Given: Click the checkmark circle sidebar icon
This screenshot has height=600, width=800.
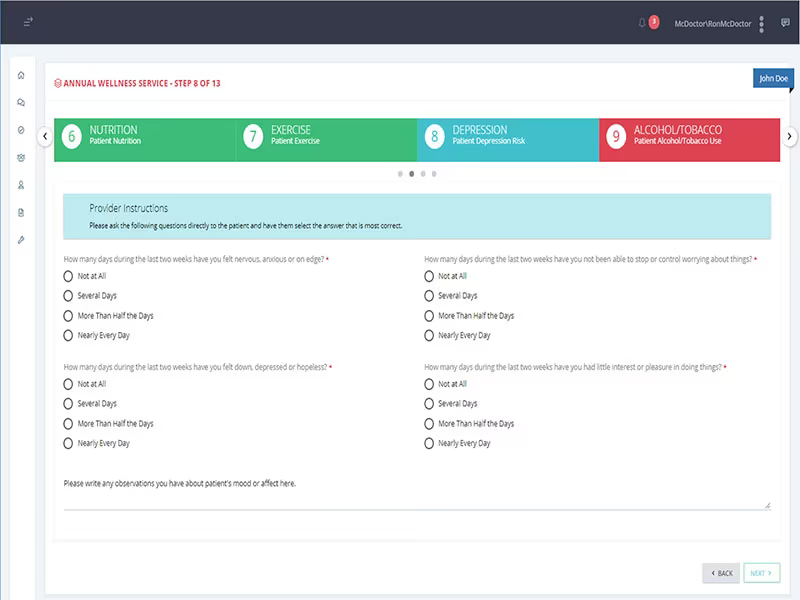Looking at the screenshot, I should (x=21, y=130).
